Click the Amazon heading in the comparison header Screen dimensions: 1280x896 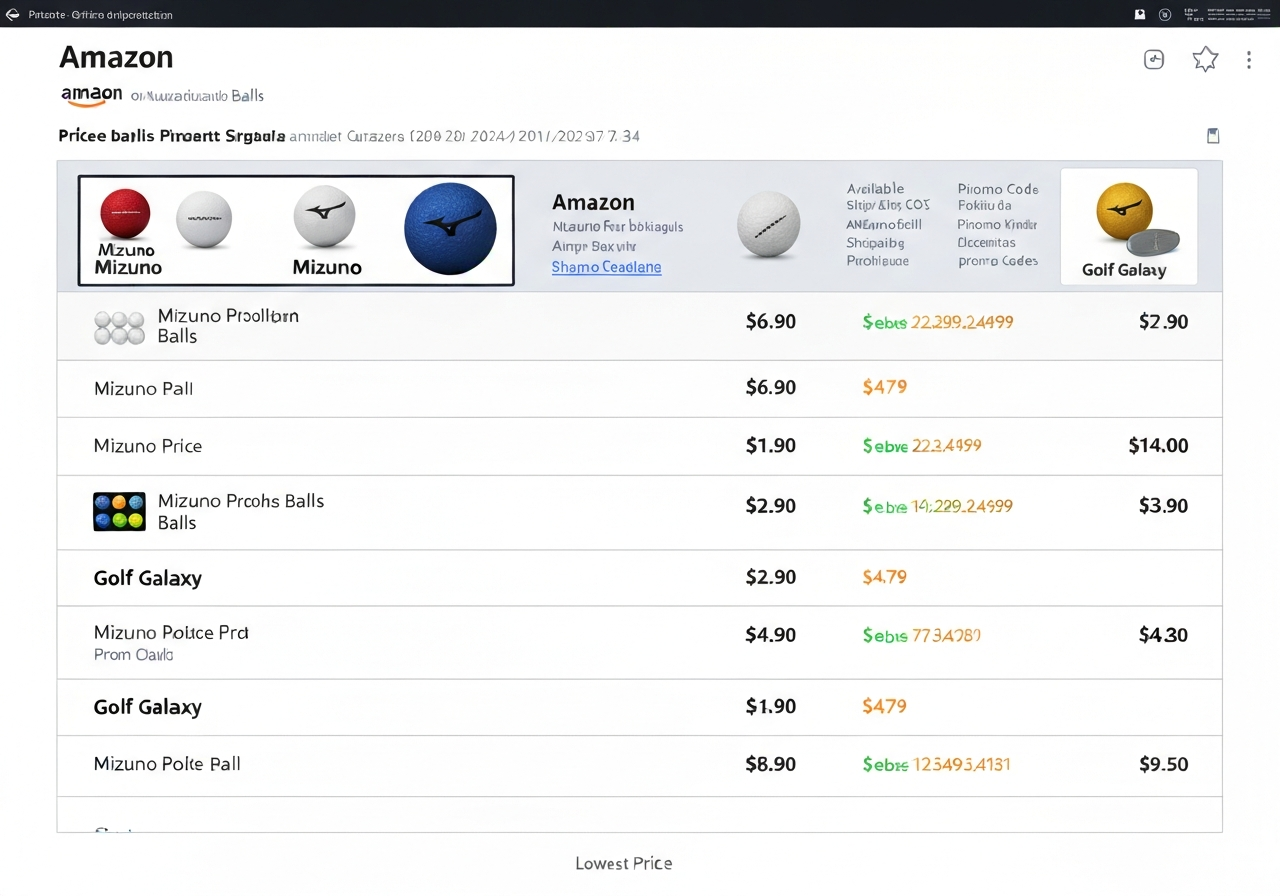click(x=593, y=203)
